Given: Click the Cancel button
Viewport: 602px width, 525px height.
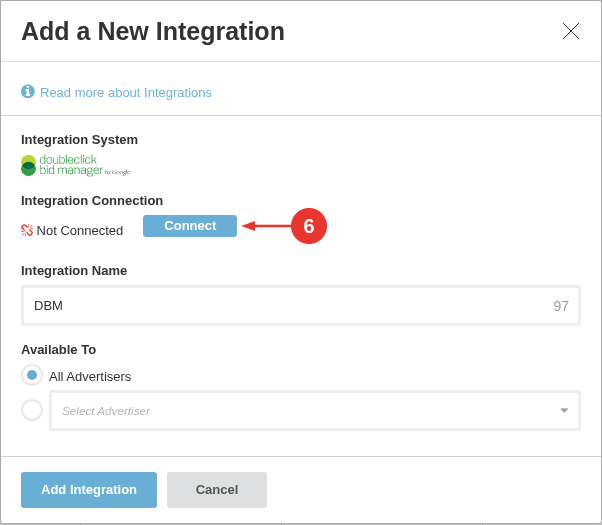Looking at the screenshot, I should [217, 490].
